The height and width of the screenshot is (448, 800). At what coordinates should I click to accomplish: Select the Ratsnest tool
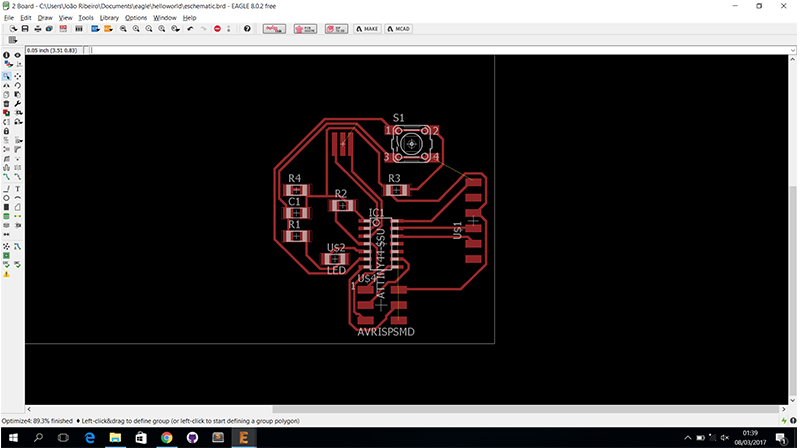(x=7, y=246)
